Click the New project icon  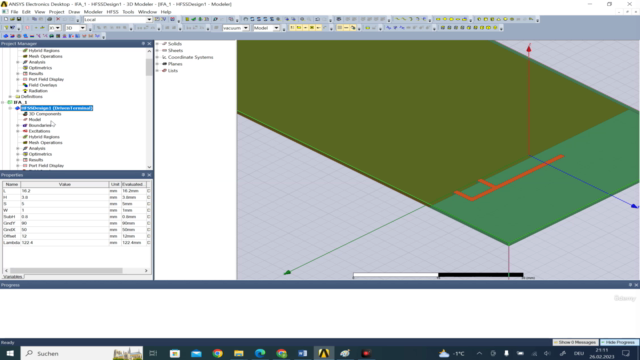coord(6,19)
